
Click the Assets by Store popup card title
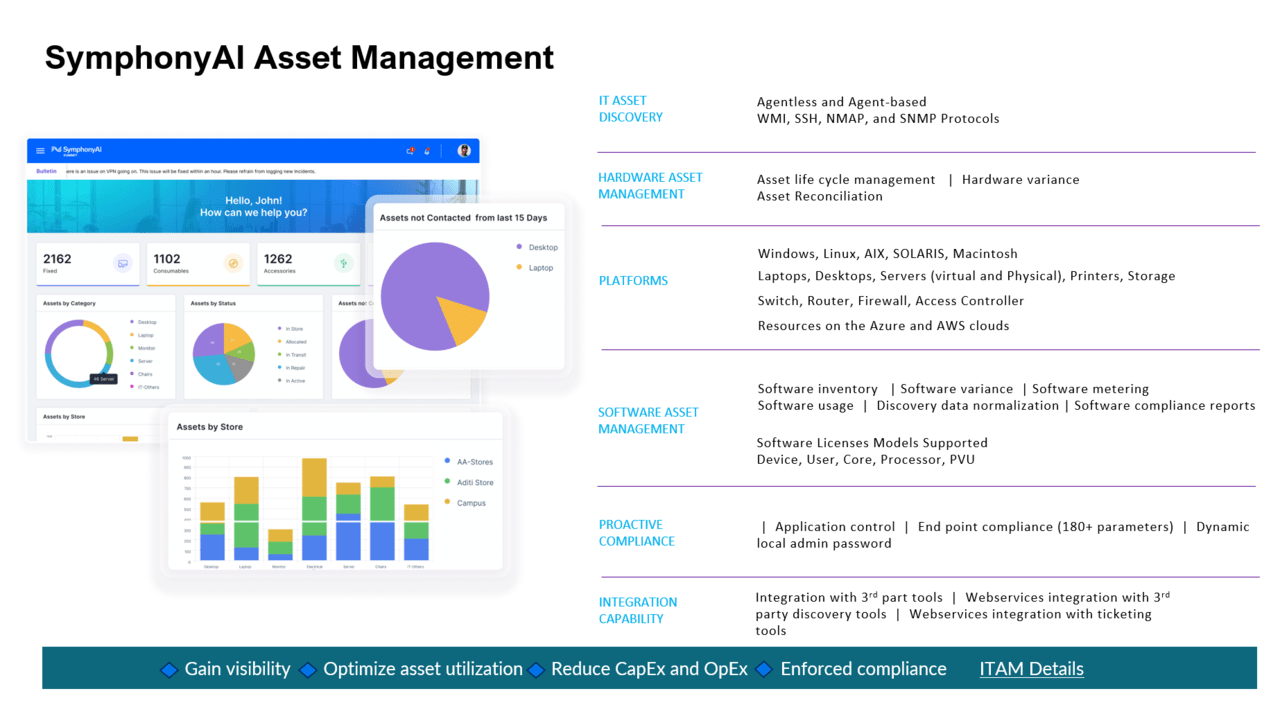pos(210,427)
